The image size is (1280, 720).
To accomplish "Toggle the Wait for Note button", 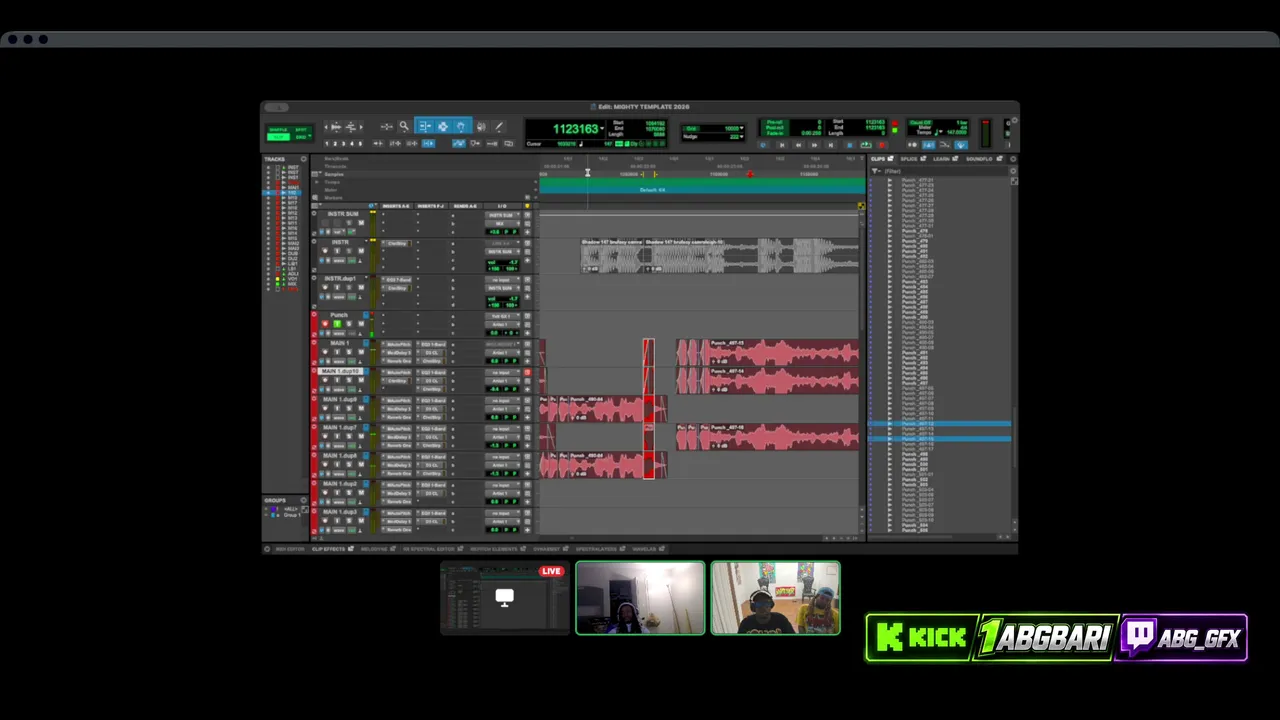I will (x=912, y=145).
